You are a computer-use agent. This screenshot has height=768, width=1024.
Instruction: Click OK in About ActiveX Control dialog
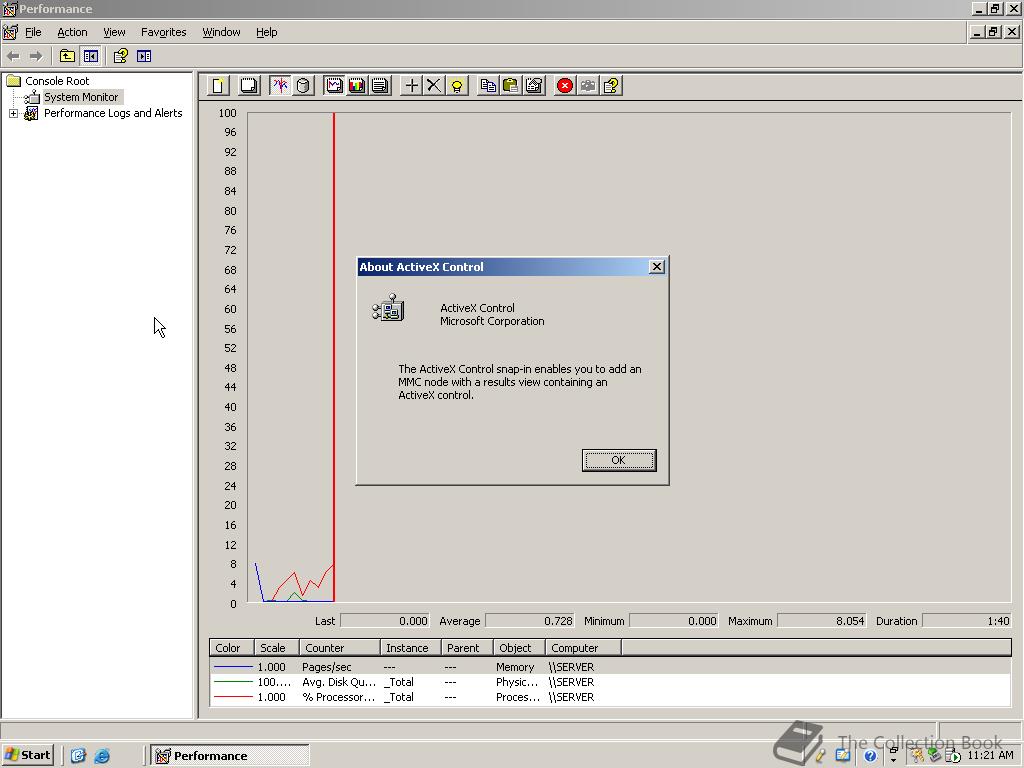618,460
